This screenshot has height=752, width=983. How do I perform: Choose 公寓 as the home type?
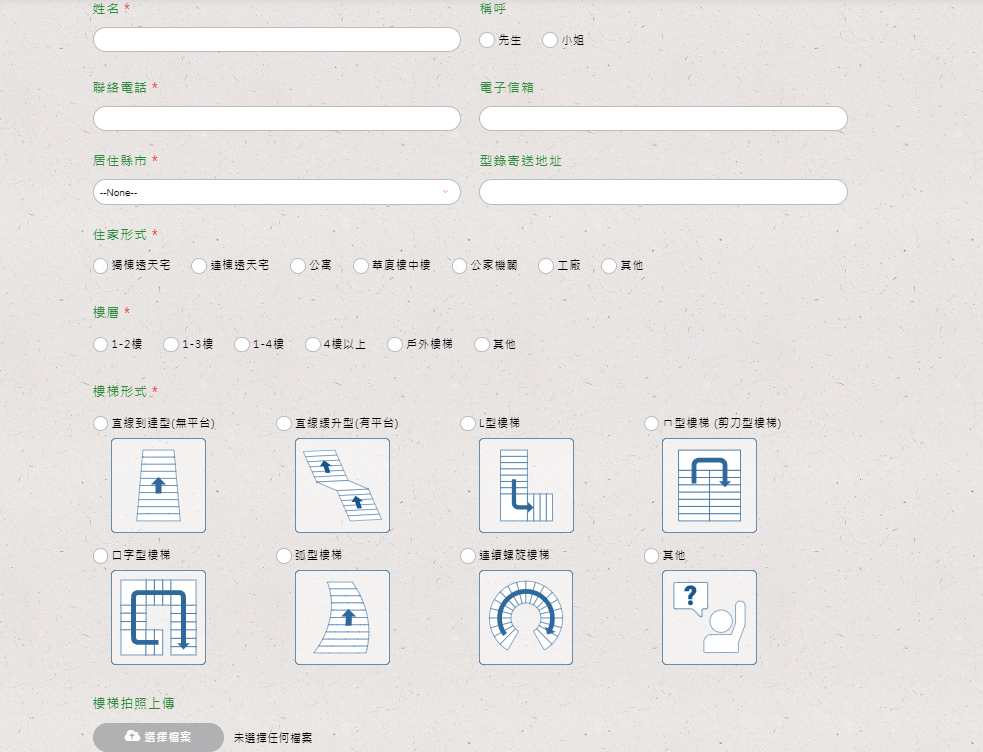(298, 266)
